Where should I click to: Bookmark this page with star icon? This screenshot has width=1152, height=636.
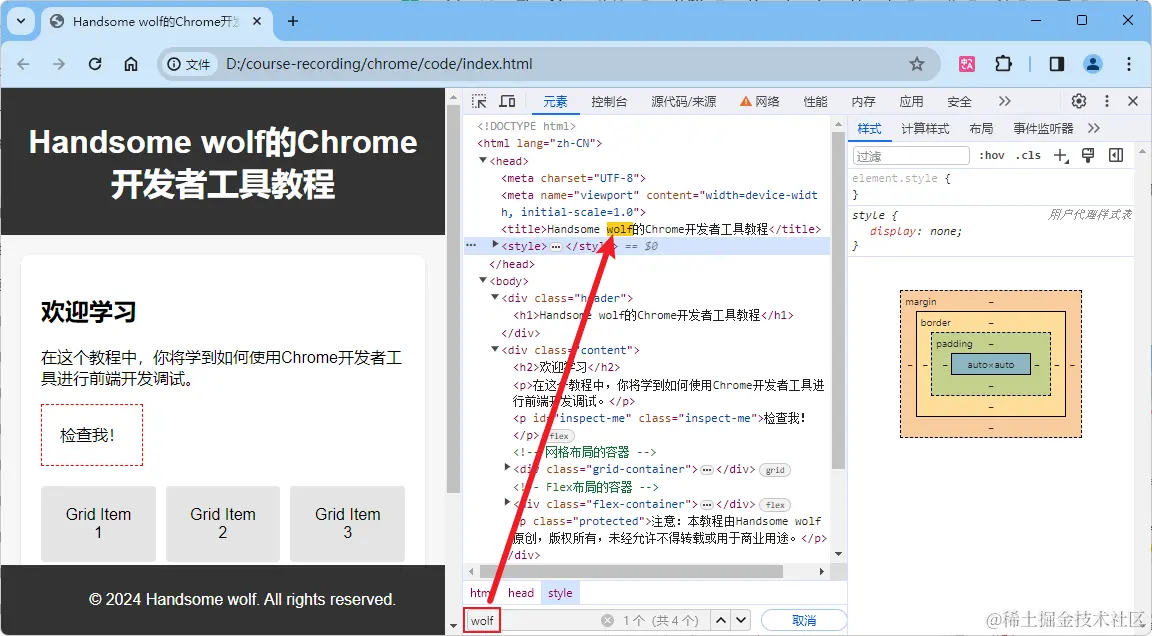(x=917, y=64)
